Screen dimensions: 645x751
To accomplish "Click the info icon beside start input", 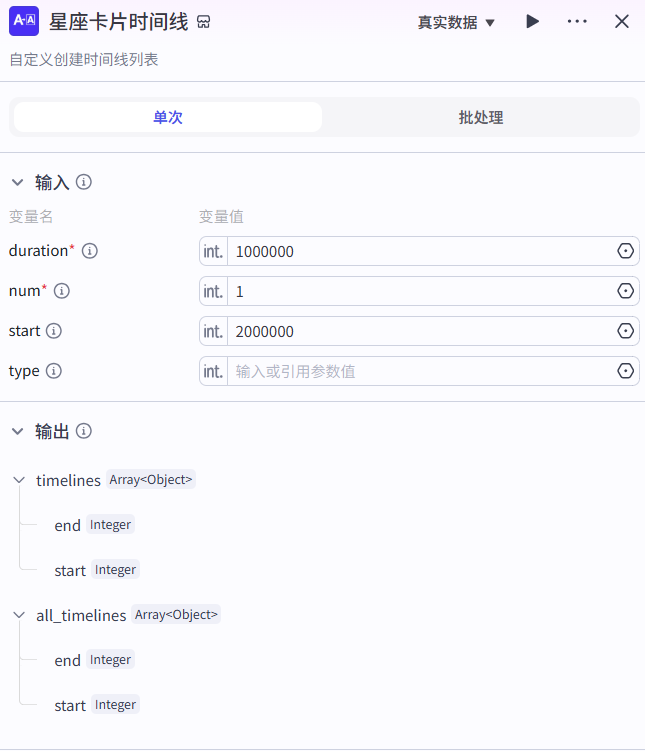I will (54, 331).
